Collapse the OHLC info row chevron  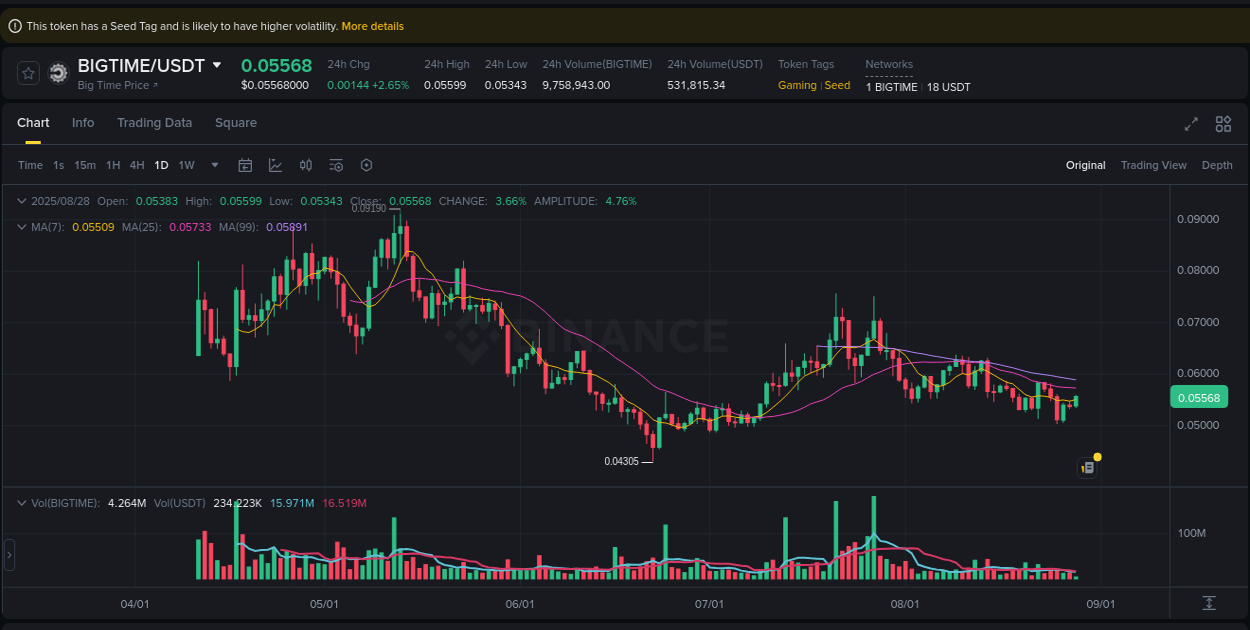click(21, 200)
